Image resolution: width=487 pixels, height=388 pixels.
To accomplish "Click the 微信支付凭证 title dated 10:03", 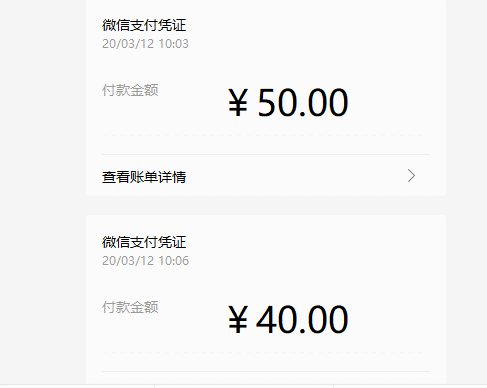I will (144, 25).
